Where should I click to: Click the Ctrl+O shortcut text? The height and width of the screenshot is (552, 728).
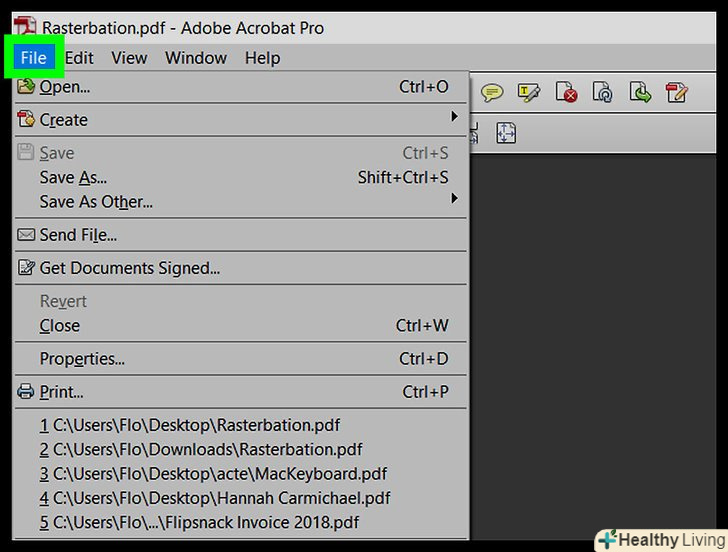coord(423,87)
